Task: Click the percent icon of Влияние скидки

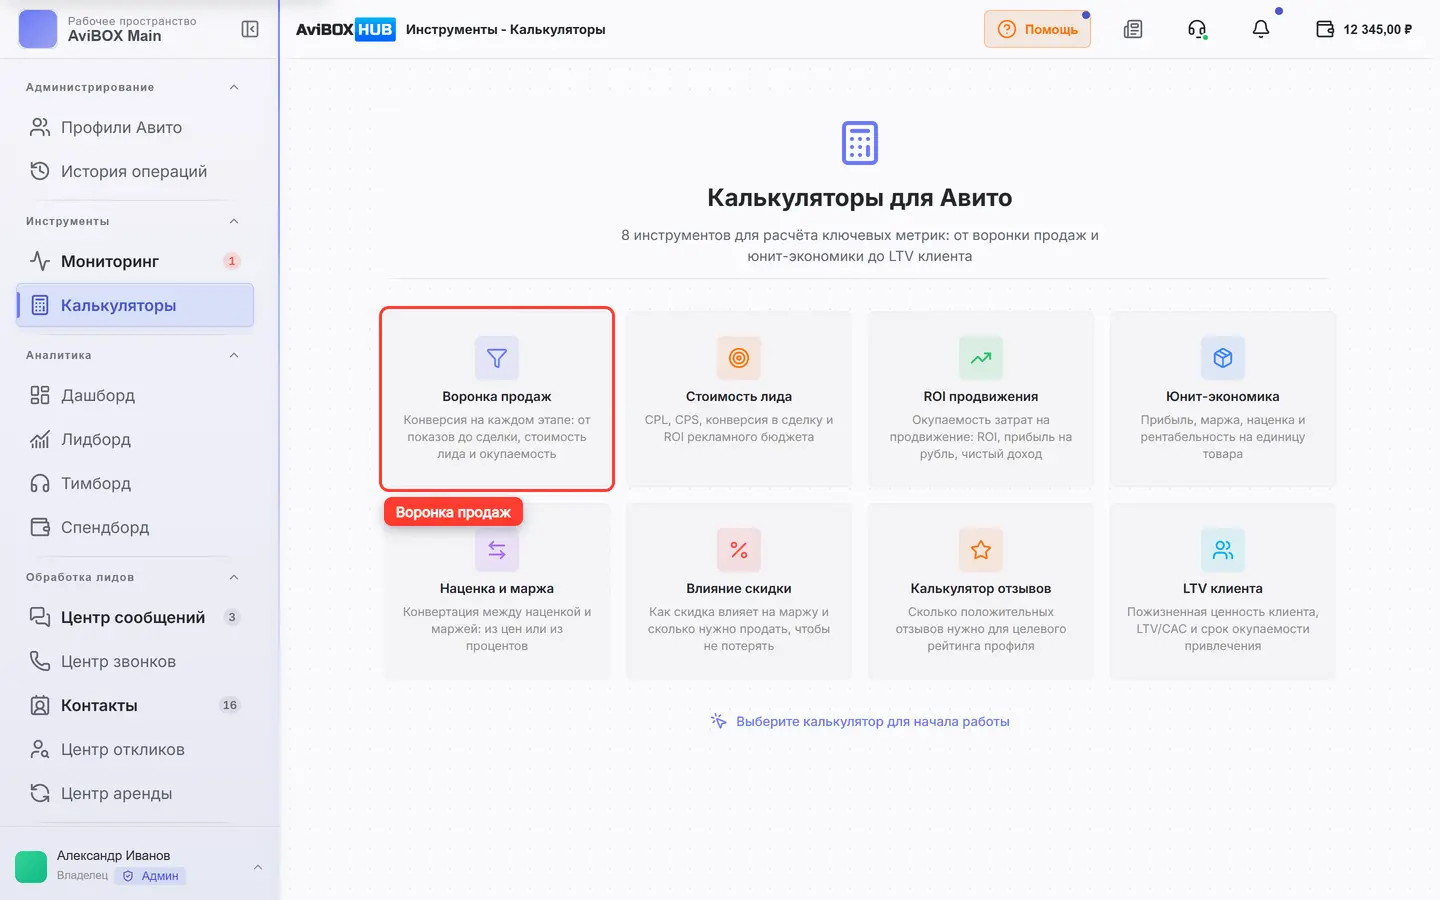Action: (739, 550)
